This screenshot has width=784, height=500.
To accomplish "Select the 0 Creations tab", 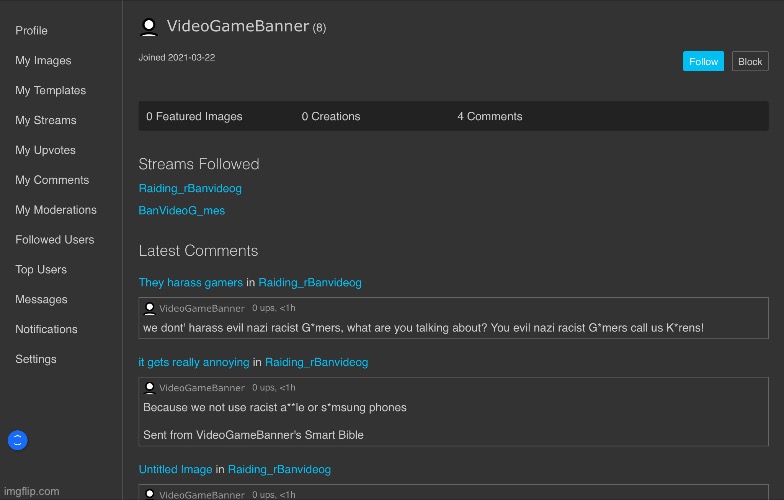I will tap(330, 116).
